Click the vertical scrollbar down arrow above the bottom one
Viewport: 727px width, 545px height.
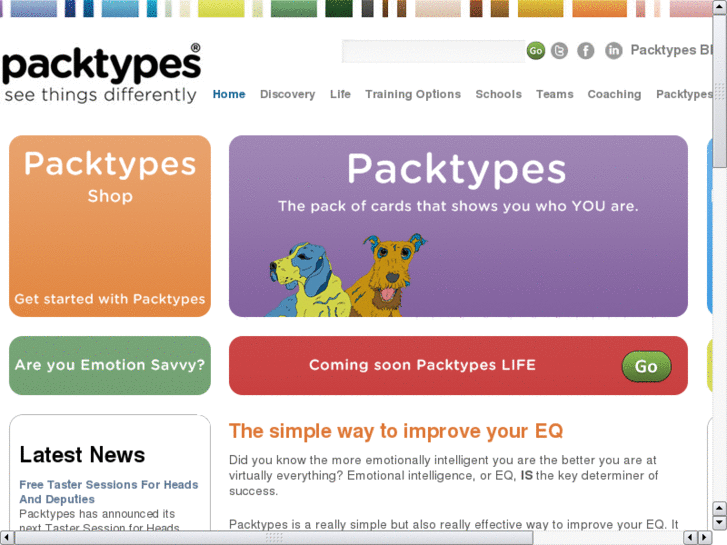point(720,508)
